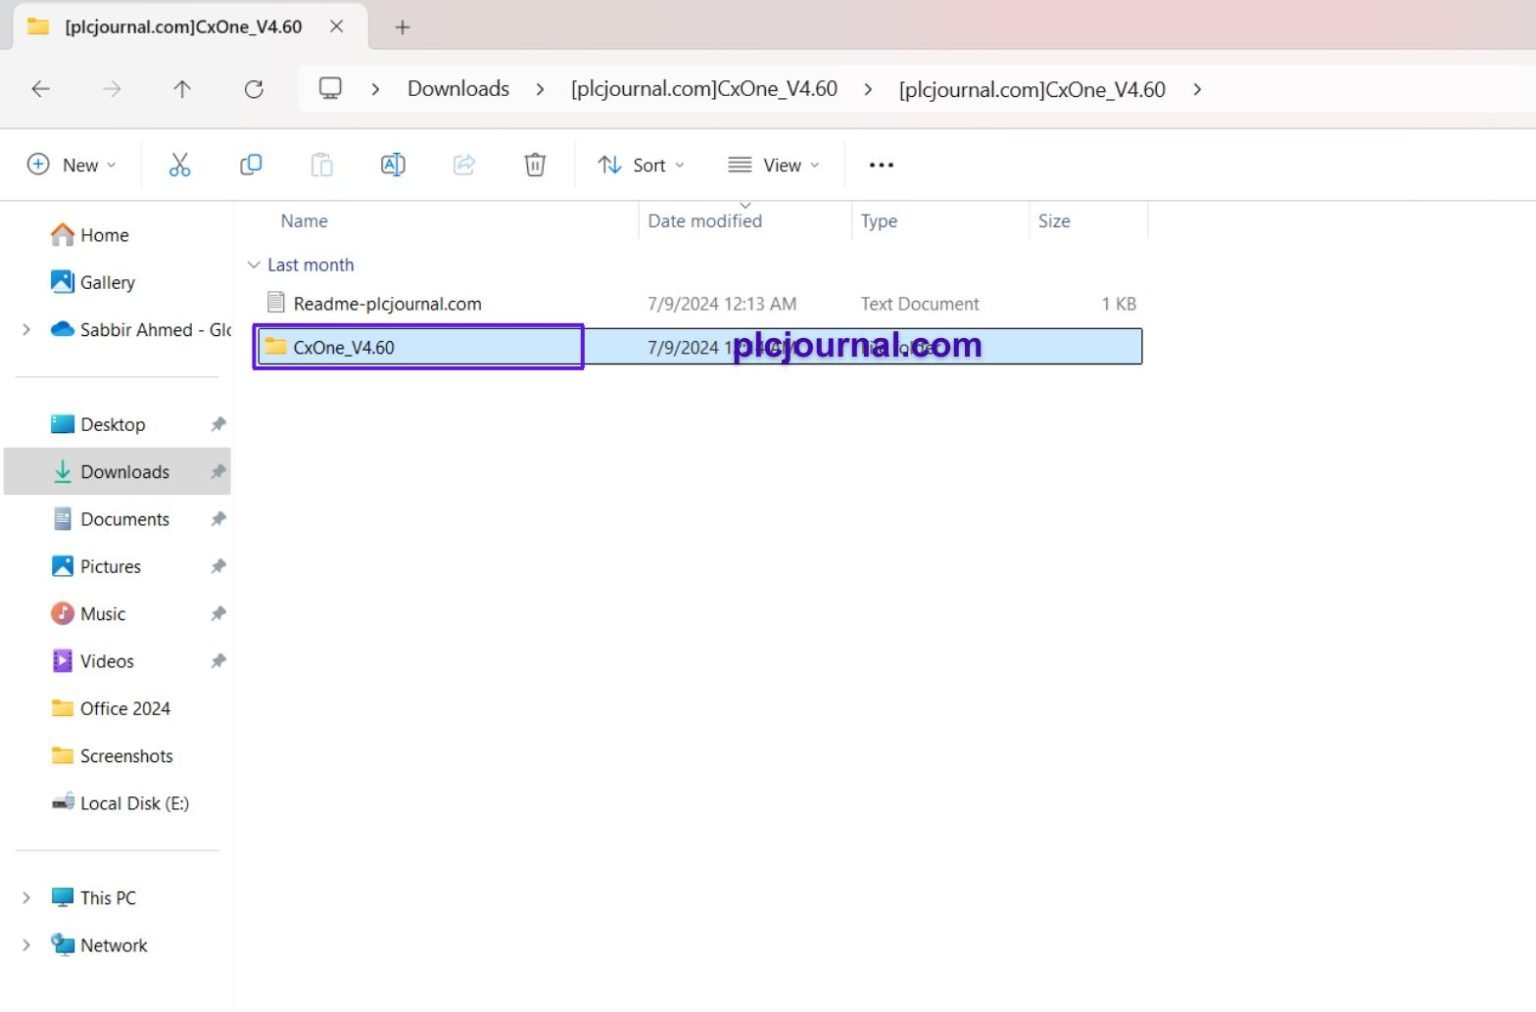Delete the CxOne_V4.60 folder
This screenshot has height=1012, width=1536.
point(535,164)
